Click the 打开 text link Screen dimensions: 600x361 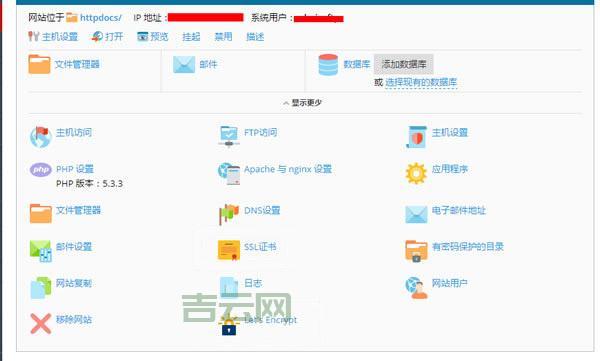(114, 37)
